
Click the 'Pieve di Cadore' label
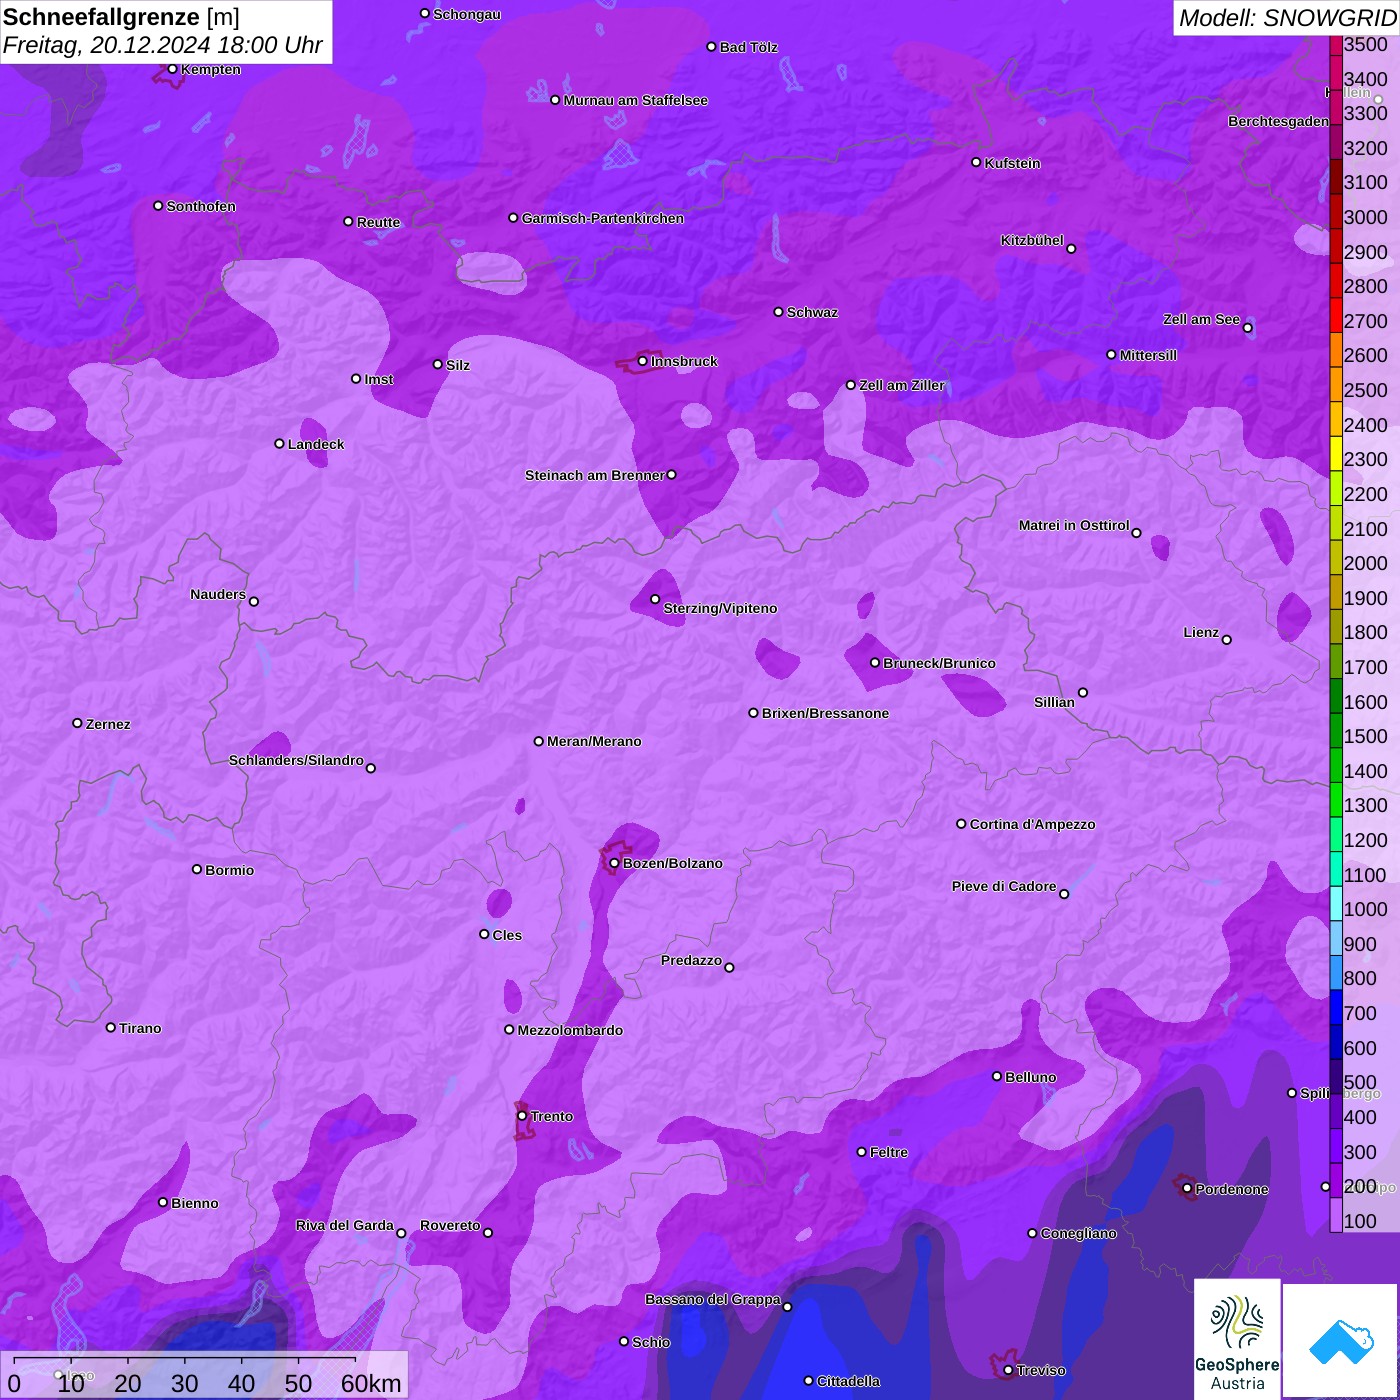[1004, 886]
